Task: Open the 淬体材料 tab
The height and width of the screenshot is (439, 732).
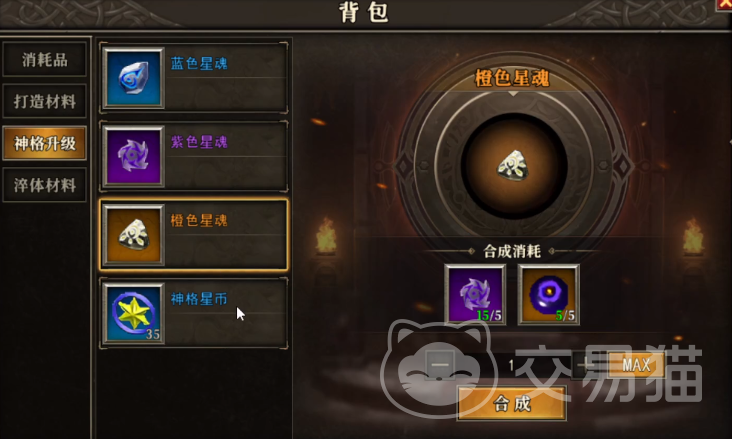Action: pyautogui.click(x=44, y=185)
